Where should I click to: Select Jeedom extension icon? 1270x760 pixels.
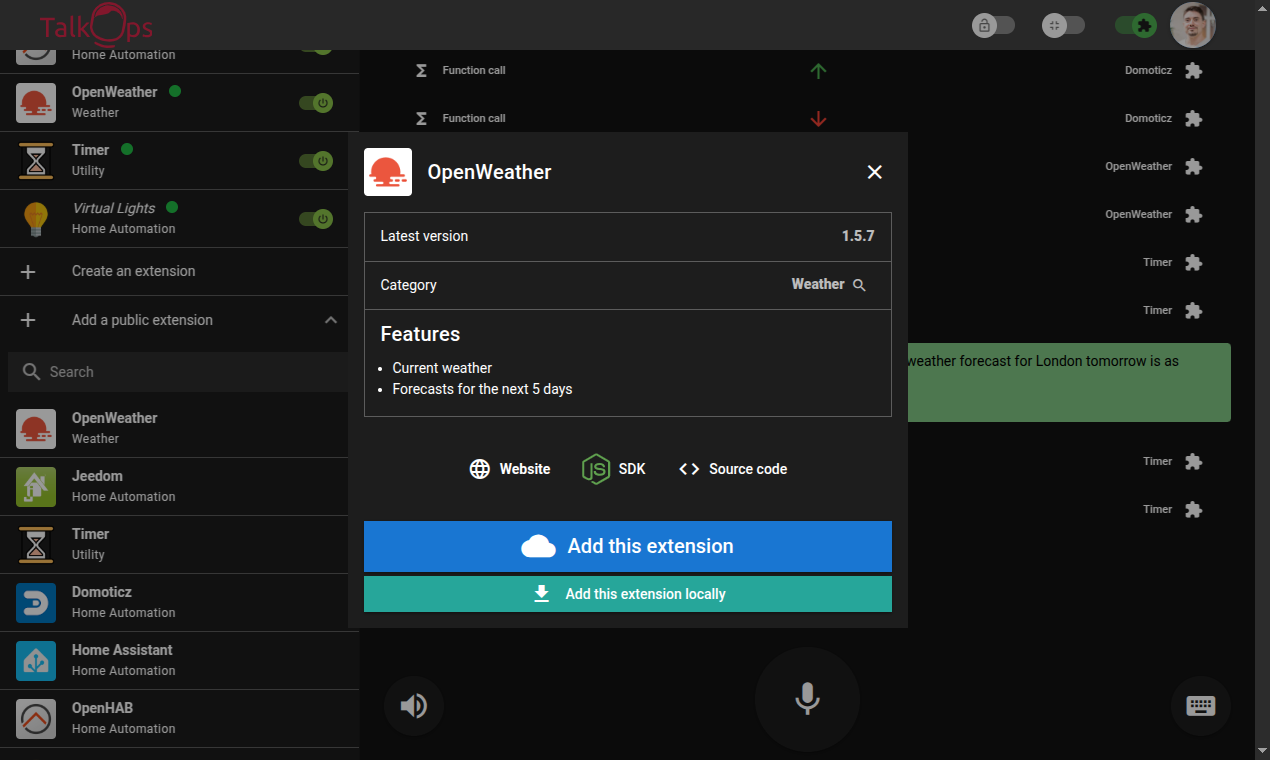click(36, 486)
